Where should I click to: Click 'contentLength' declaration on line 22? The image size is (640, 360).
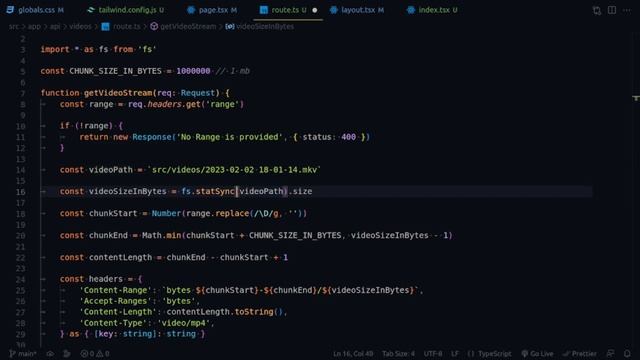click(x=120, y=258)
